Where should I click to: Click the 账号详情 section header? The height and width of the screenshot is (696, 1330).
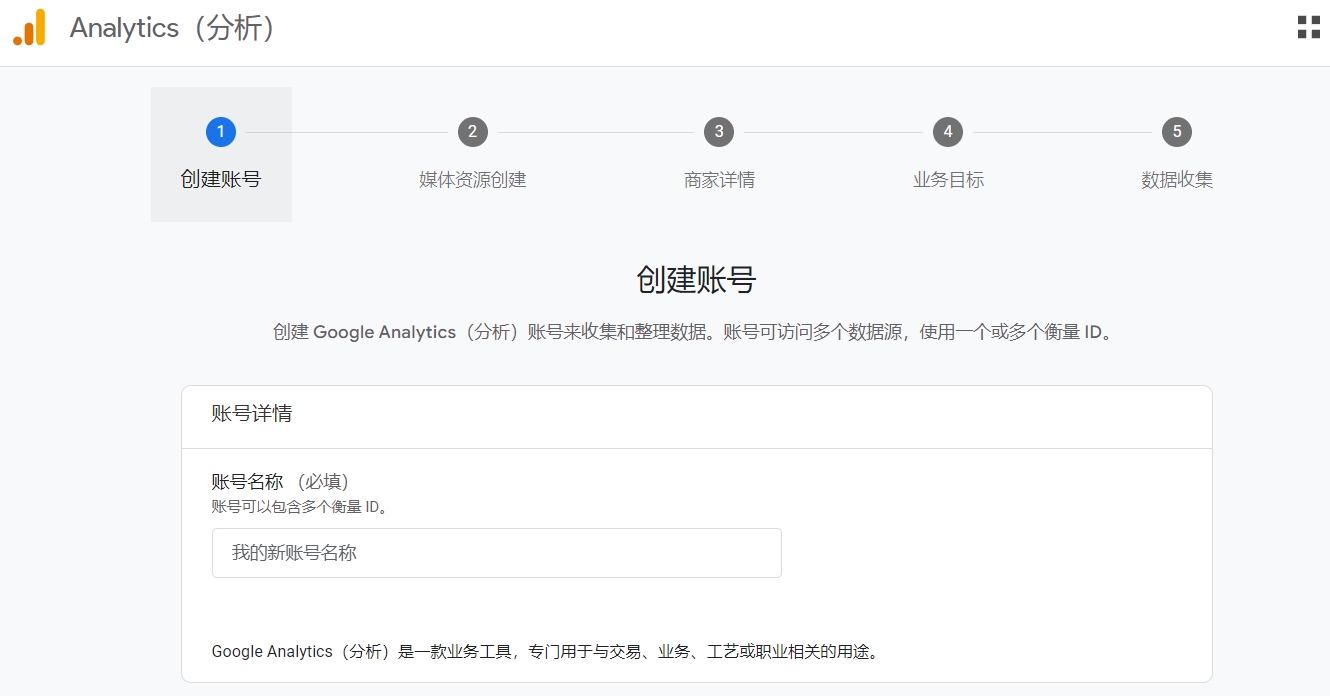252,414
